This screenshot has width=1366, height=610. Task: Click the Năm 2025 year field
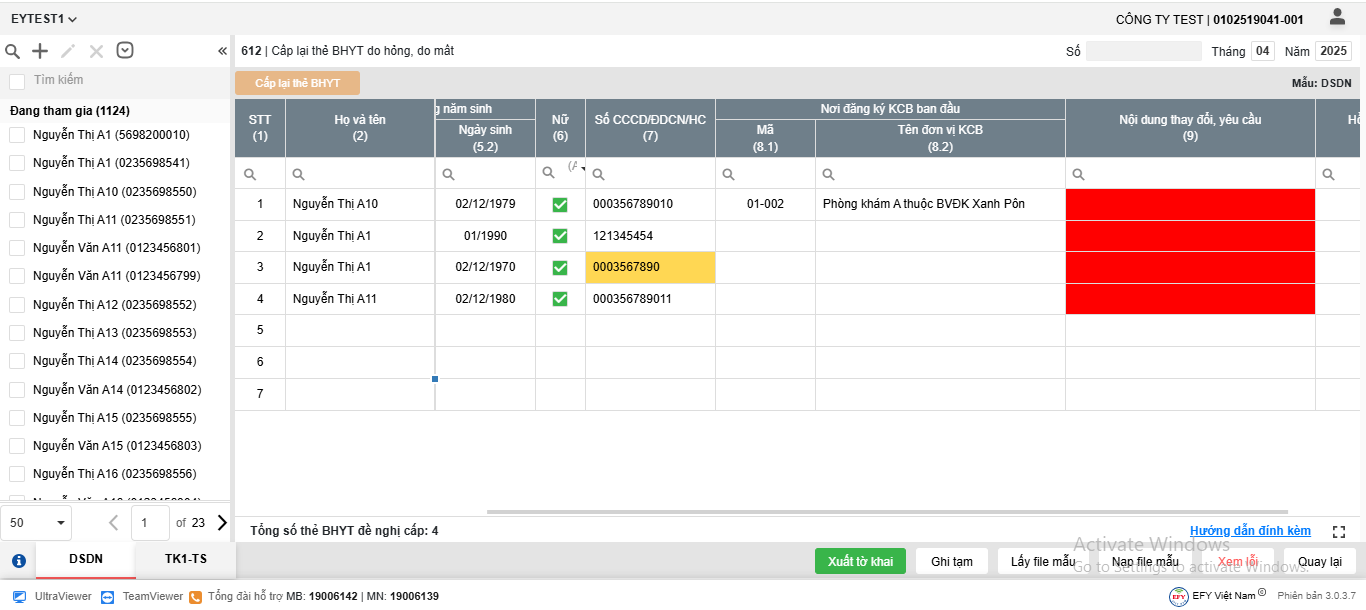[x=1333, y=51]
